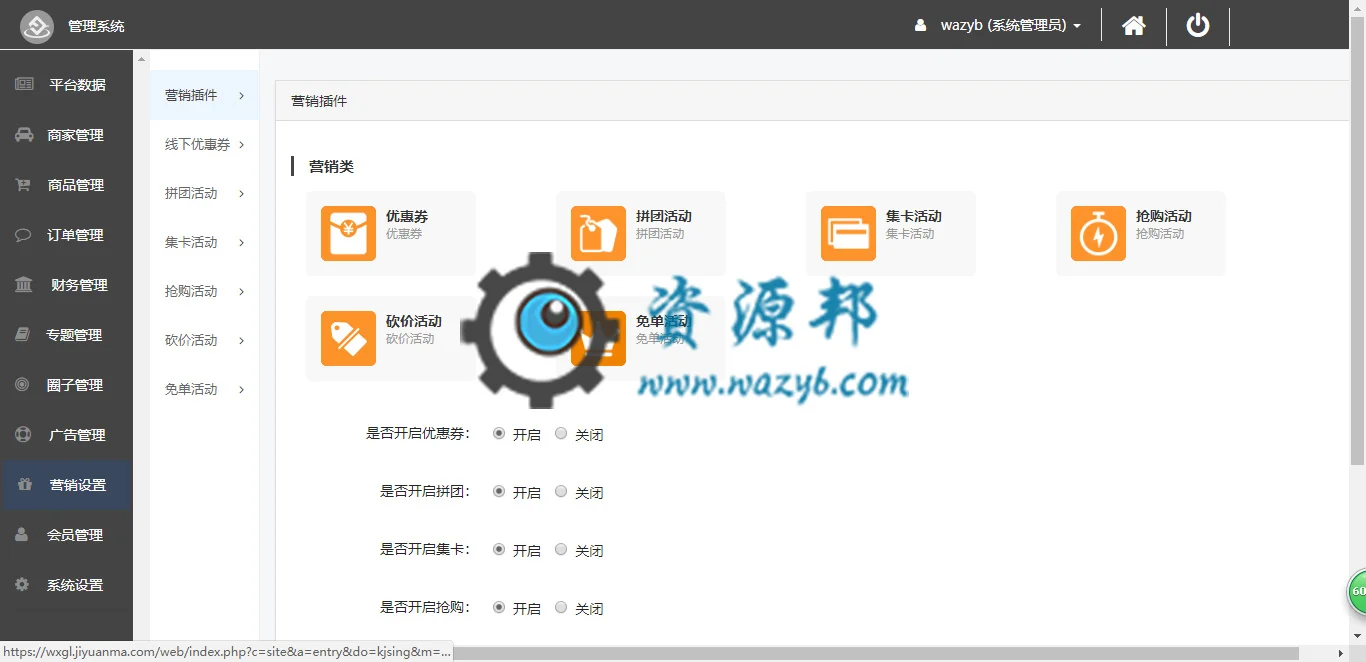Image resolution: width=1366 pixels, height=662 pixels.
Task: Open the 抢购活动 submenu link
Action: [x=191, y=291]
